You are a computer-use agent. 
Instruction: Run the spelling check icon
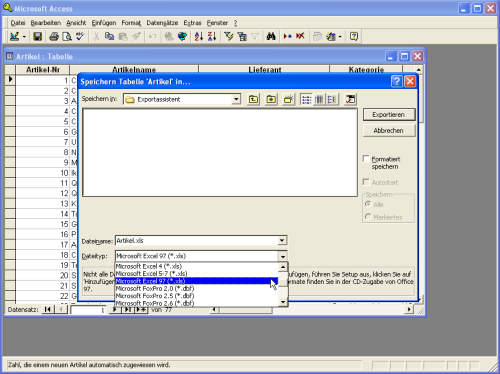[80, 36]
